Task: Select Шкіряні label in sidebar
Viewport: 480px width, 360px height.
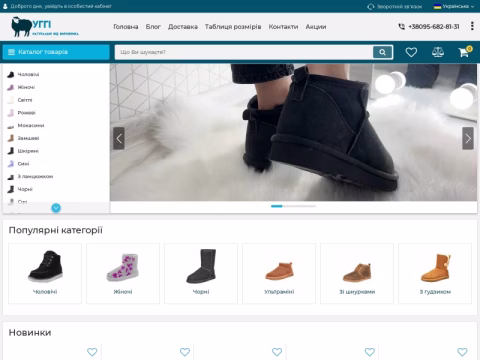Action: 28,151
